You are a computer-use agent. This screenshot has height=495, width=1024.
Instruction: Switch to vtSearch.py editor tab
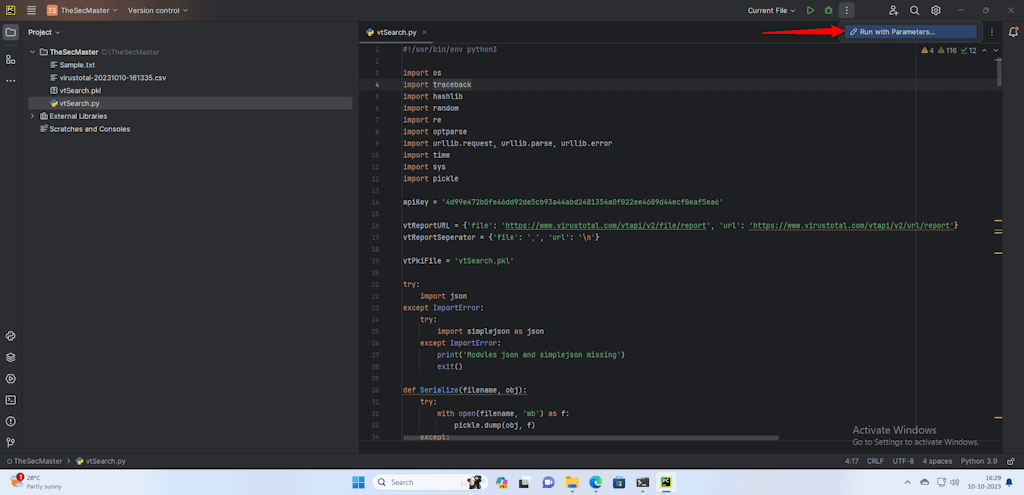click(392, 32)
